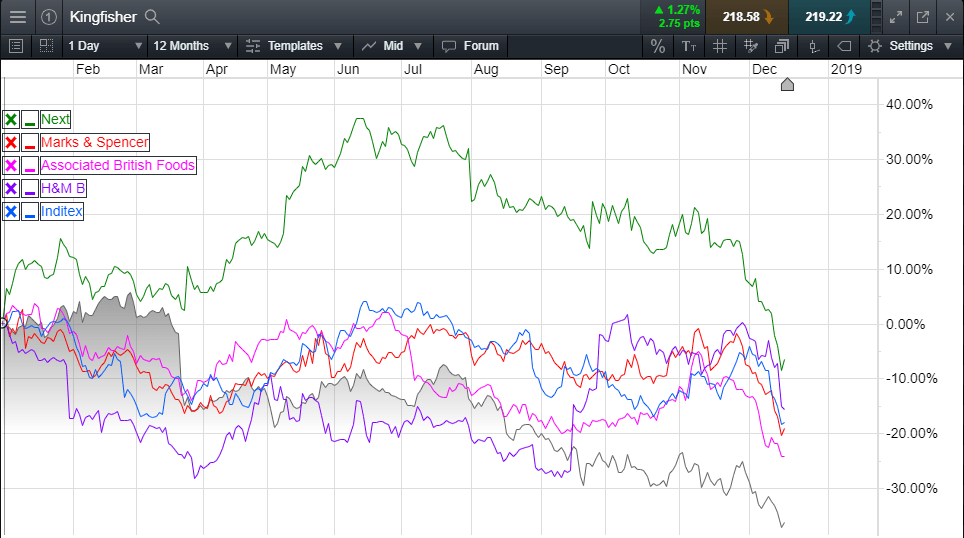964x538 pixels.
Task: Click the 2019 label on time axis
Action: (x=847, y=69)
